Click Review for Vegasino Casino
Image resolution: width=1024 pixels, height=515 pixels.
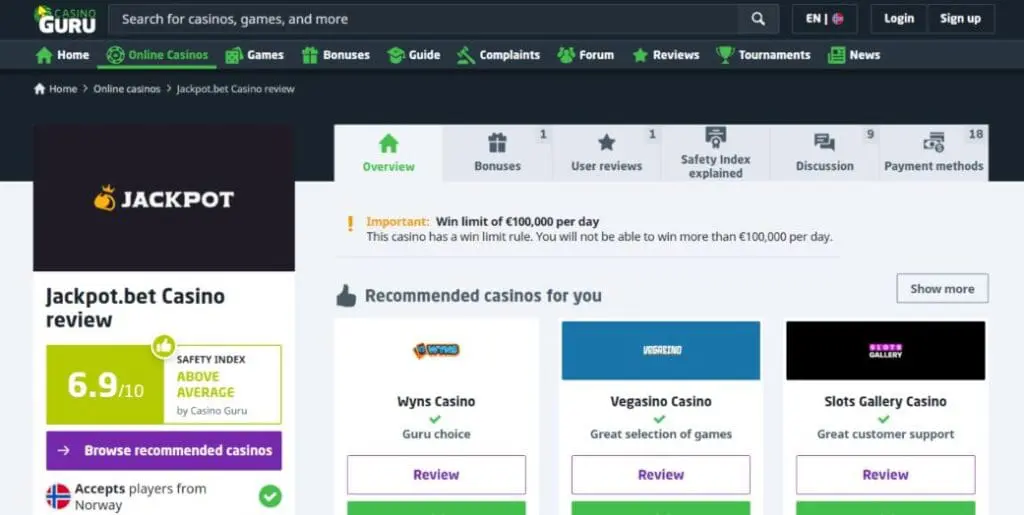click(x=661, y=475)
